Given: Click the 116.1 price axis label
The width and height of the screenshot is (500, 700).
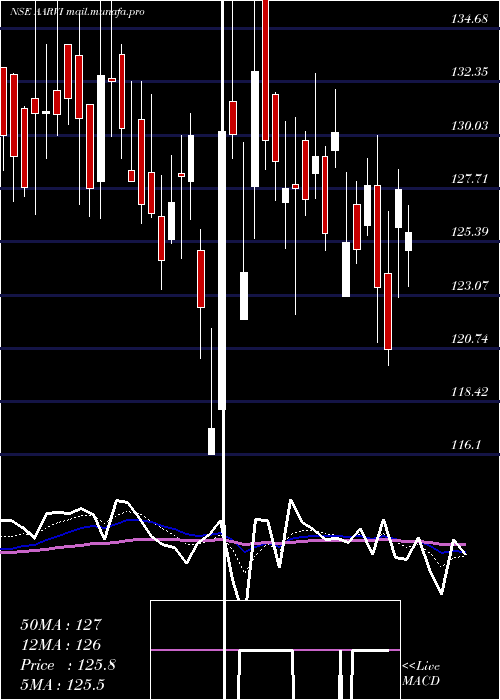Looking at the screenshot, I should (x=467, y=445).
